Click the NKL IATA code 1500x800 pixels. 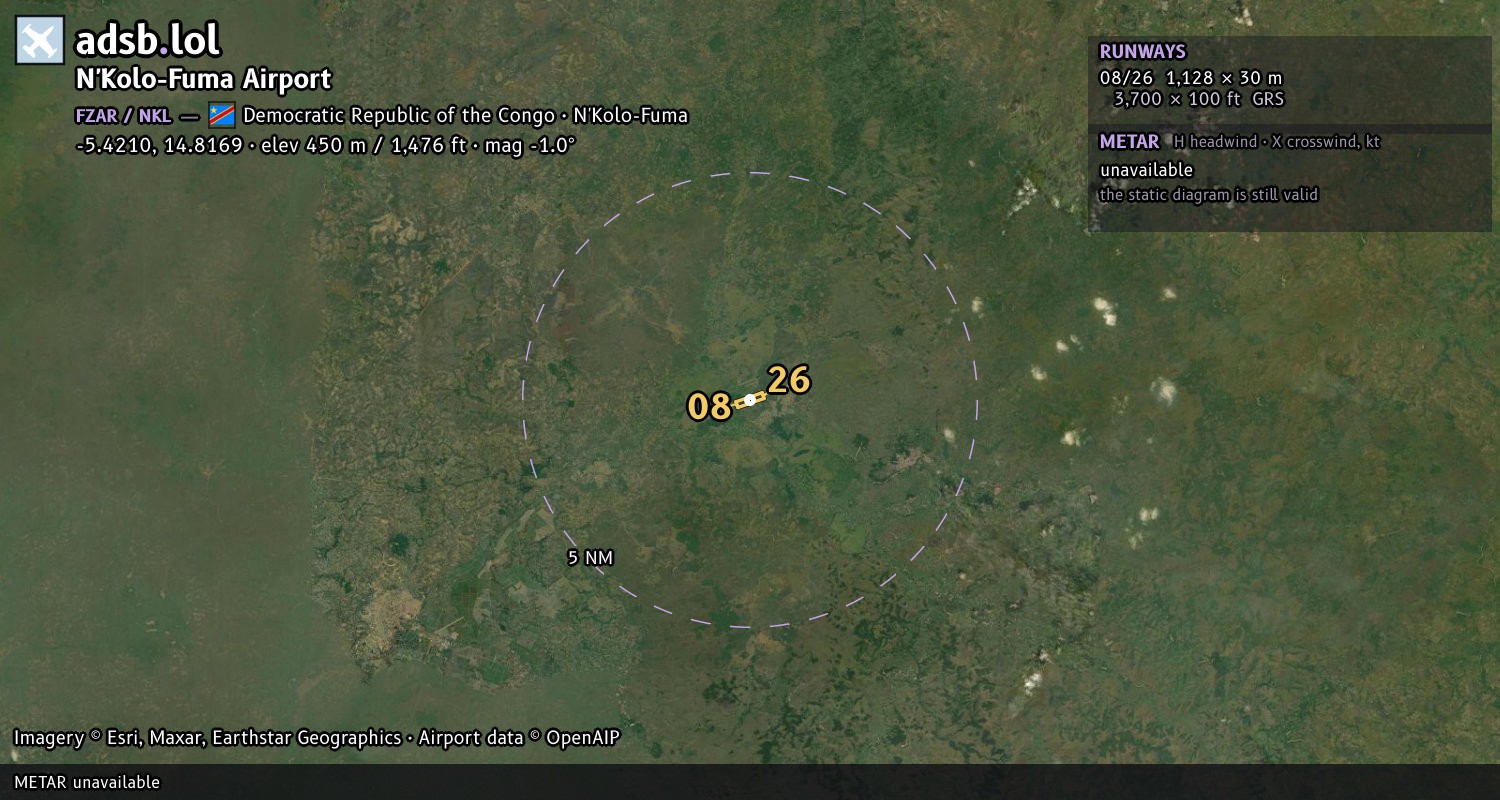click(154, 115)
